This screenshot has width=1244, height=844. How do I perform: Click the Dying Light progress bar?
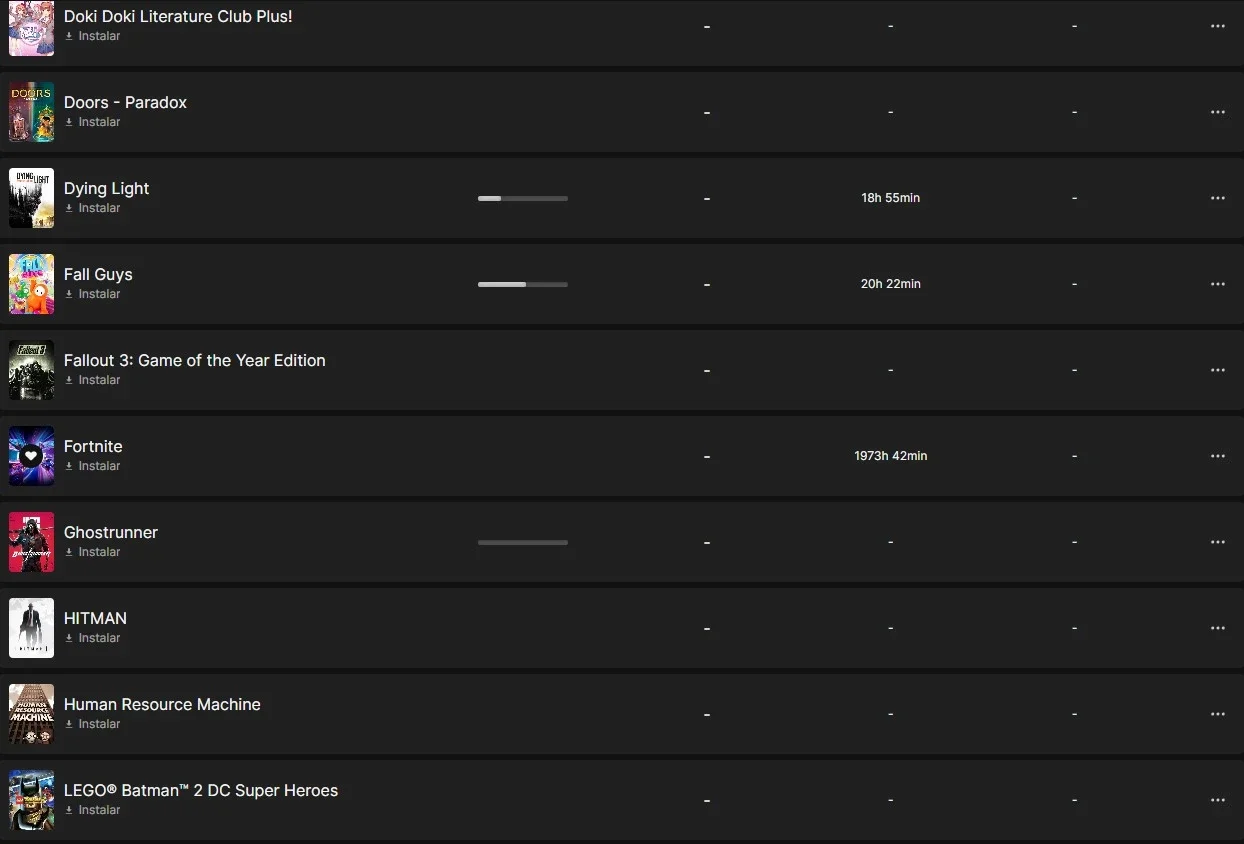[x=523, y=198]
